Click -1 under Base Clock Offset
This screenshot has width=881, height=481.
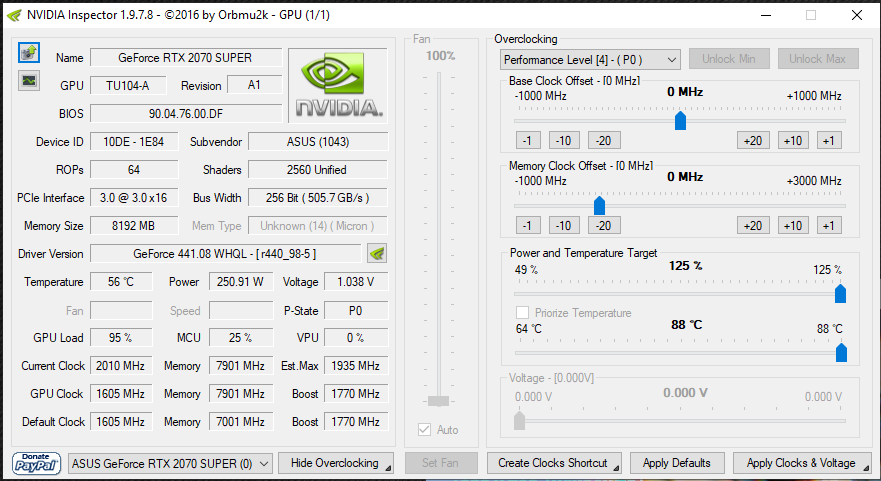[x=528, y=140]
